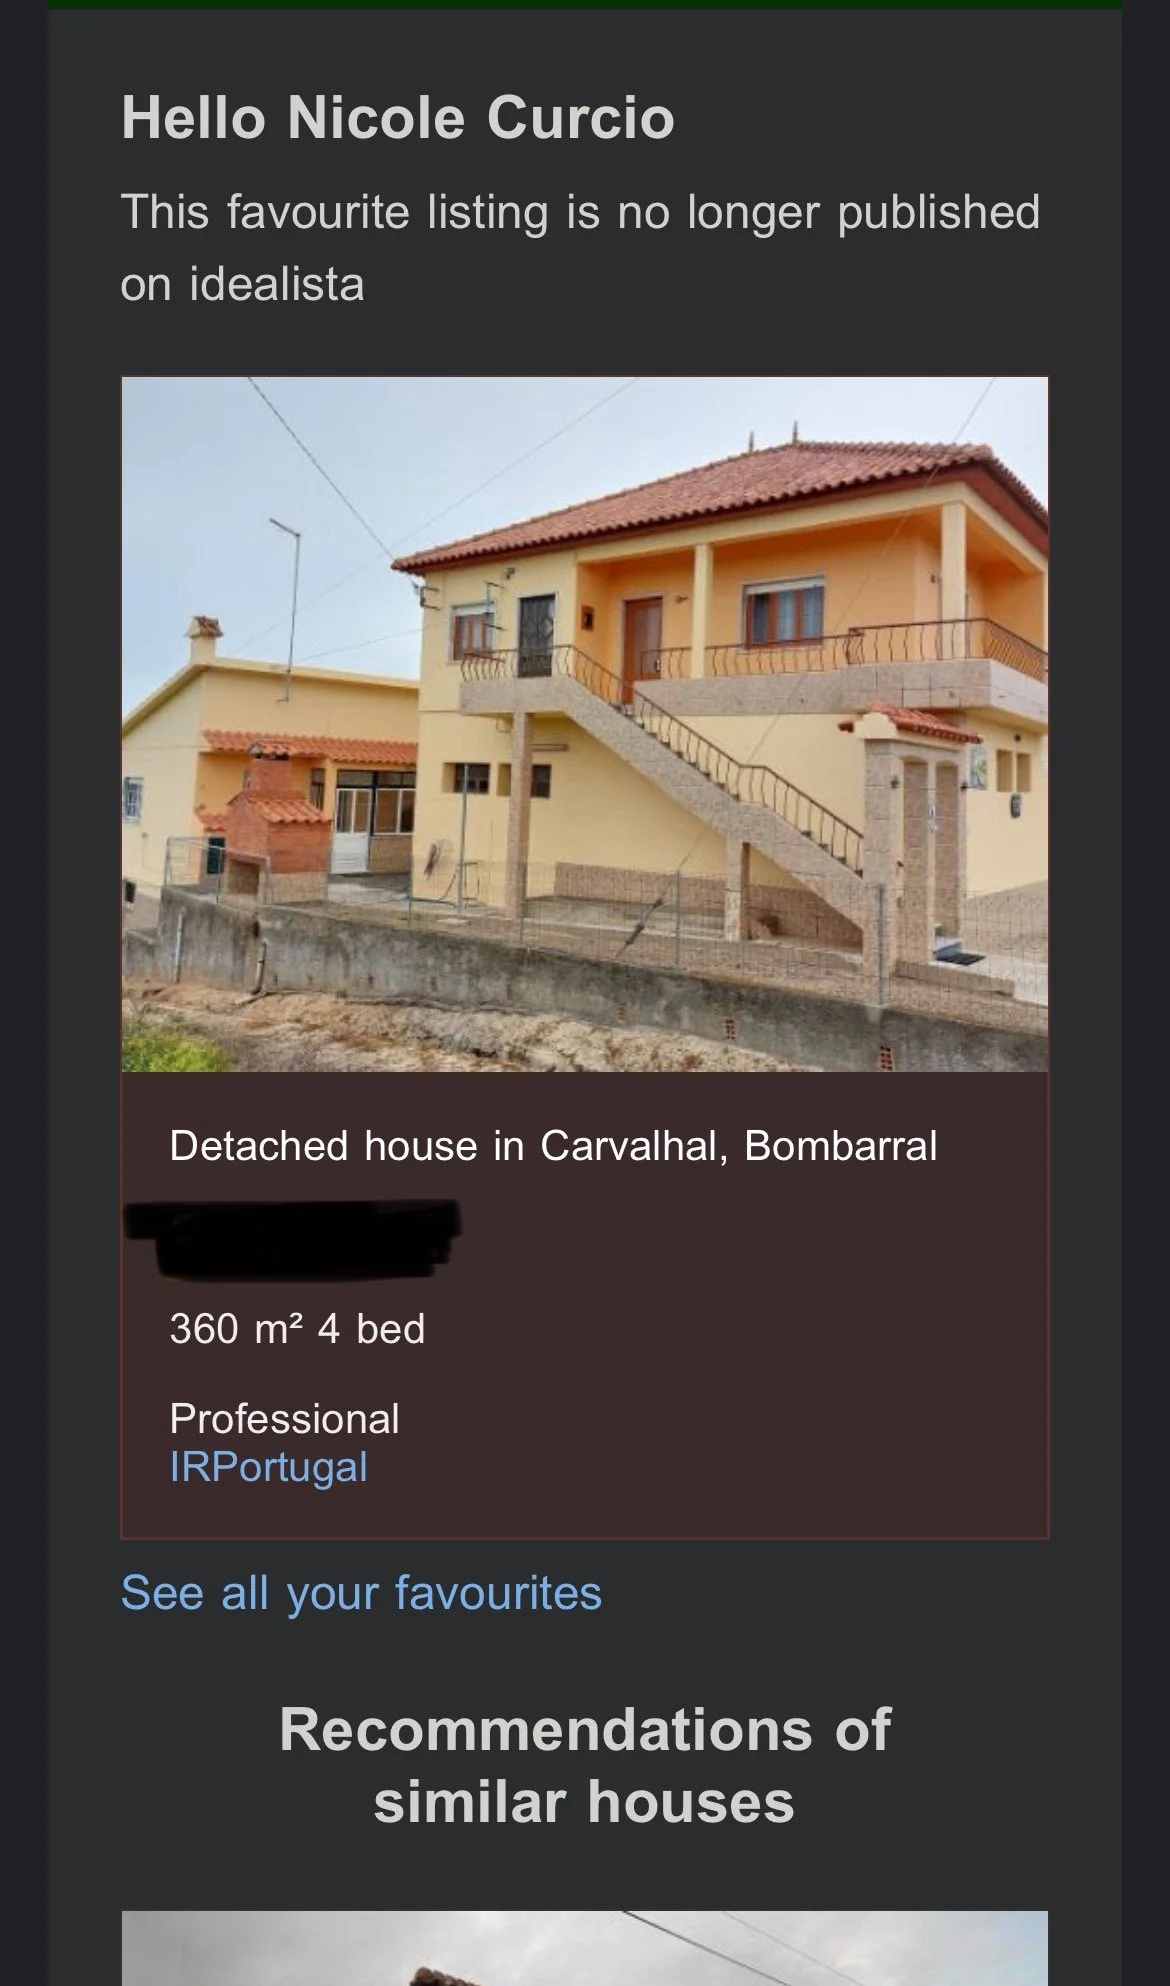Click See all your favourites link

[x=361, y=1593]
